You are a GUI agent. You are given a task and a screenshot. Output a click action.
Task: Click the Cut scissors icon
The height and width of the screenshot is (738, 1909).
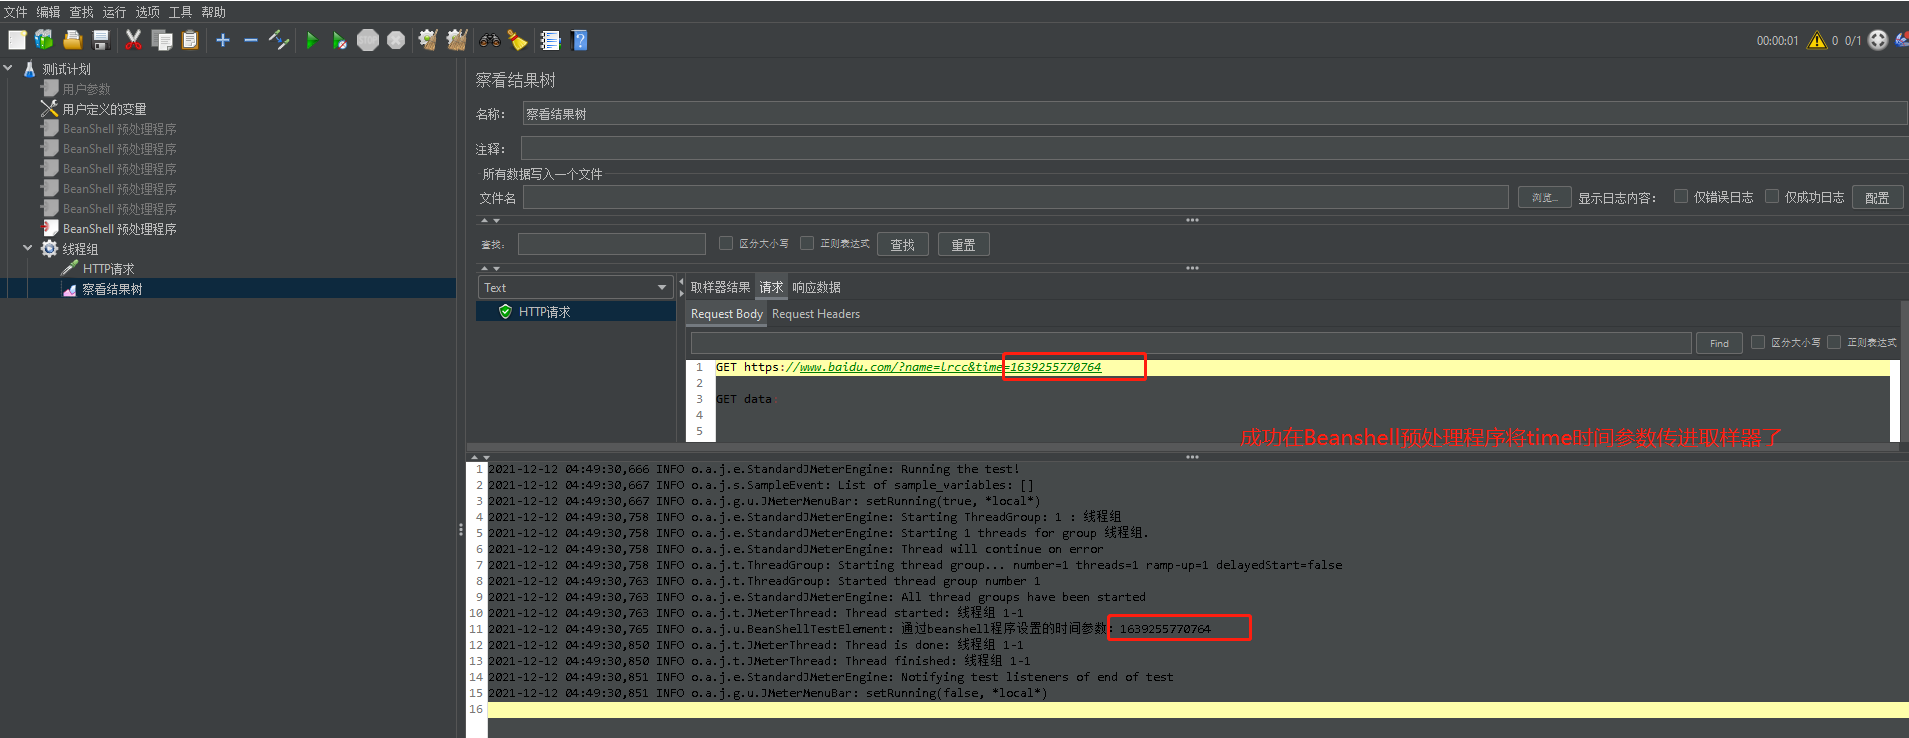pyautogui.click(x=133, y=40)
